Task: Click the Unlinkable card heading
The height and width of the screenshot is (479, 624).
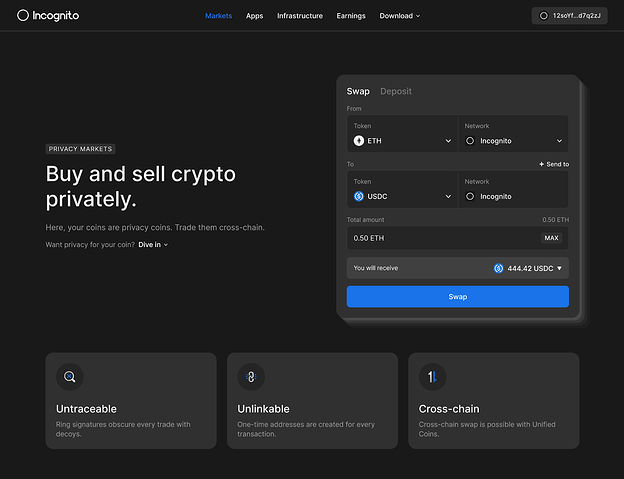Action: coord(263,409)
